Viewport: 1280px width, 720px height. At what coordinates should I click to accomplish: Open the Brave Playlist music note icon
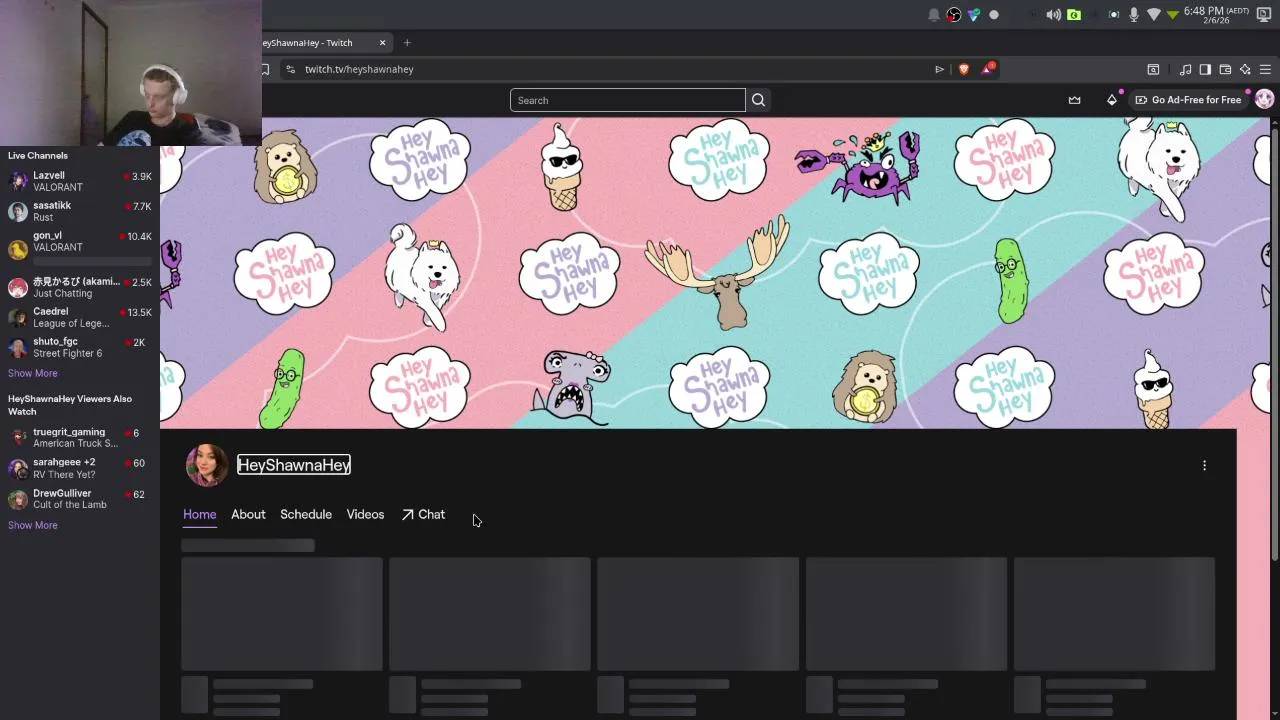coord(1185,69)
